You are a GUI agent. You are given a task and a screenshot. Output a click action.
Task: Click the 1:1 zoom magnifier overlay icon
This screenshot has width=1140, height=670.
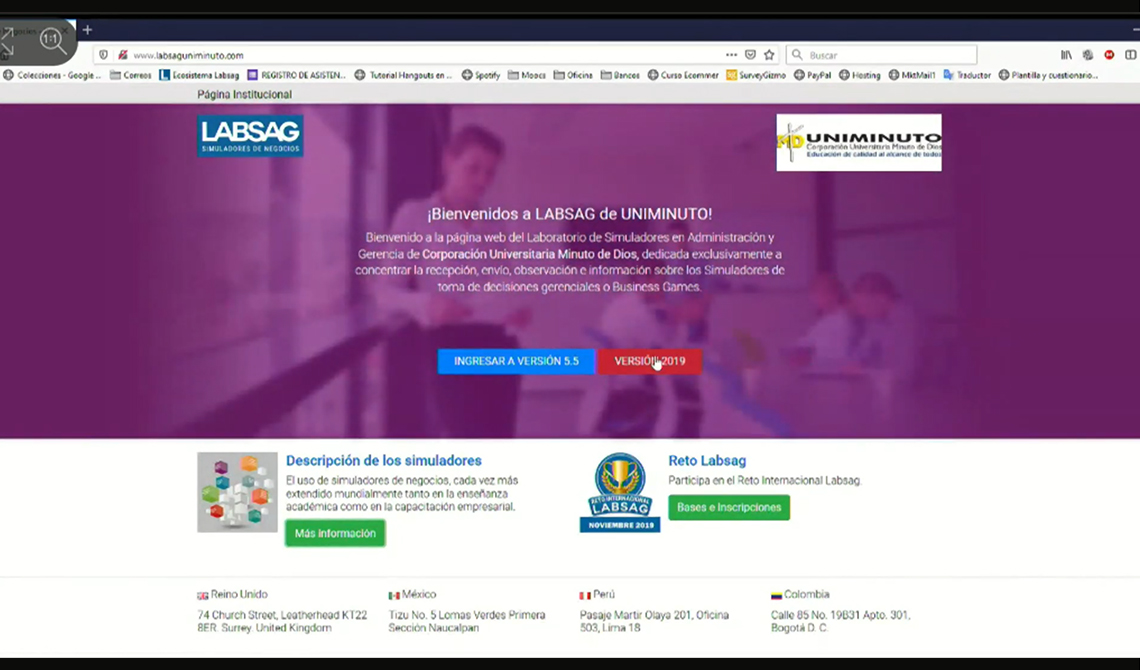click(52, 40)
